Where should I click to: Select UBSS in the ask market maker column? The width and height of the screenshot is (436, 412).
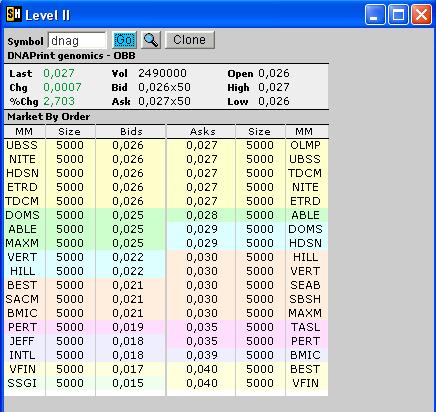(x=305, y=159)
